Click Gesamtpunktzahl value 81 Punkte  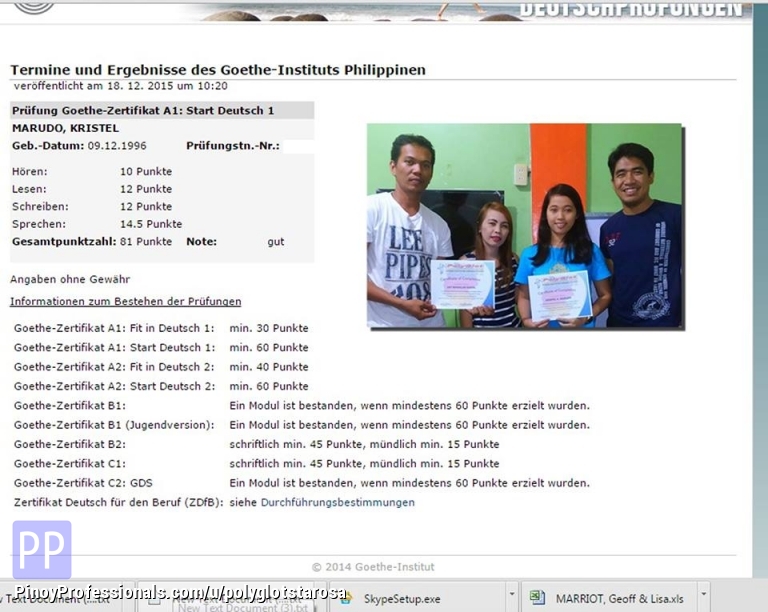146,242
